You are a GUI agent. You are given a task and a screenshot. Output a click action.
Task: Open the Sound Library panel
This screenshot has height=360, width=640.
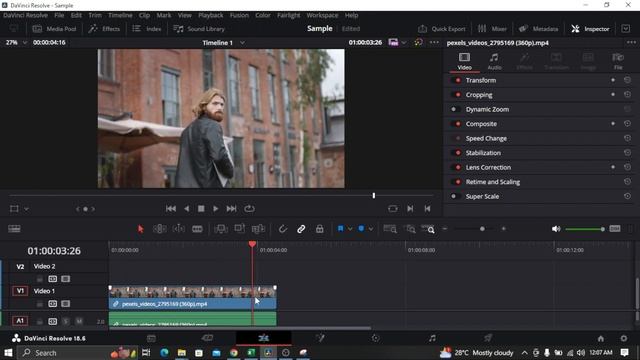pos(199,29)
